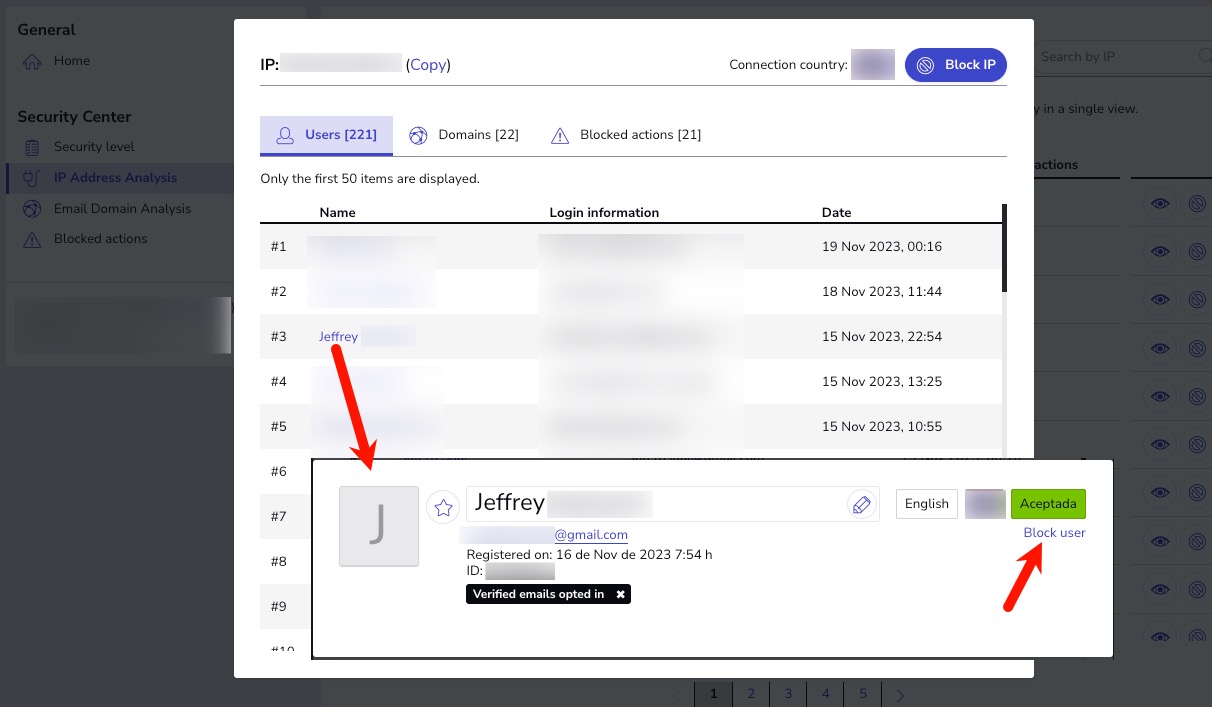The height and width of the screenshot is (707, 1212).
Task: Click the topmost block circle icon
Action: click(x=1196, y=204)
